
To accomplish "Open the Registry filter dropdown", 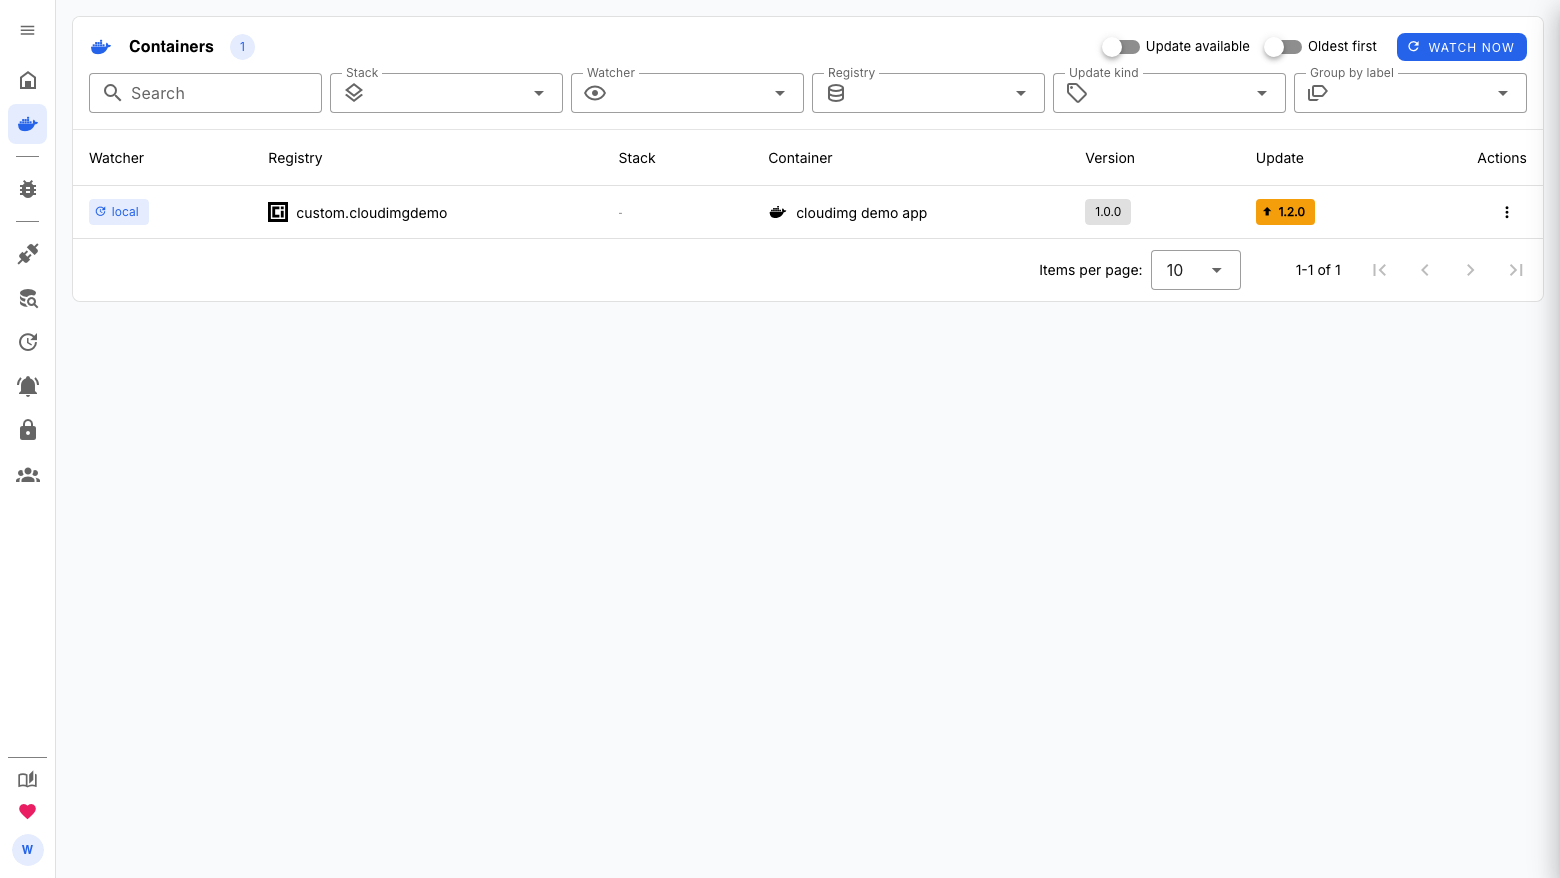I will (x=928, y=93).
